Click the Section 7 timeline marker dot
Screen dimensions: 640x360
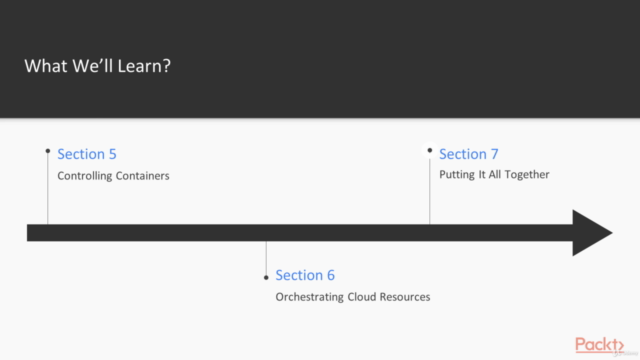pos(430,151)
